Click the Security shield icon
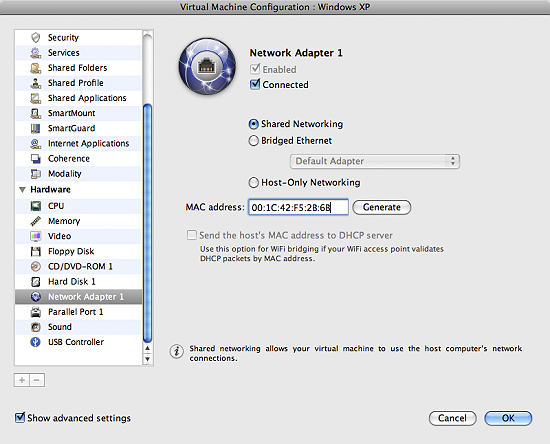Screen dimensions: 550x444 [35, 37]
